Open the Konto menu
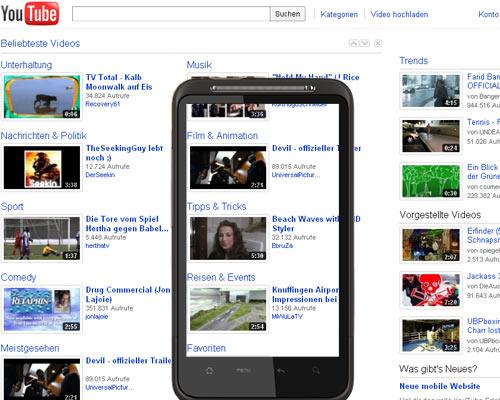 489,14
